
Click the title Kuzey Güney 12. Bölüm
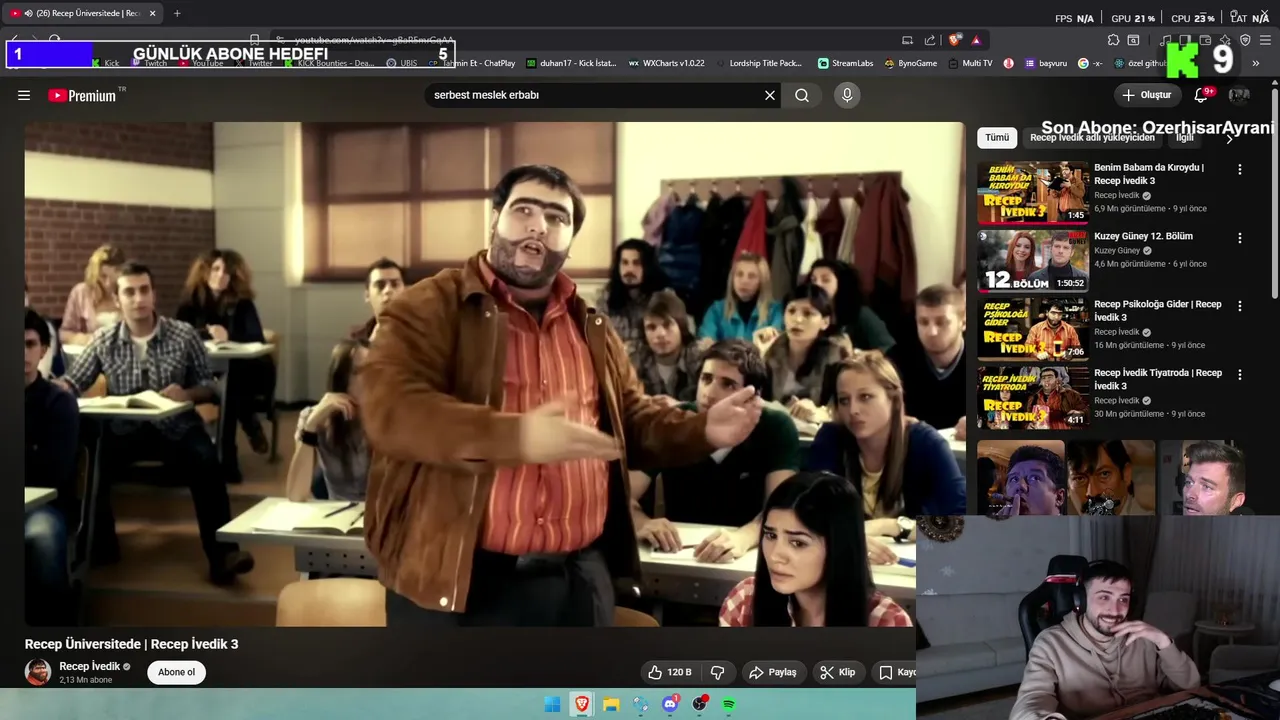[1143, 236]
